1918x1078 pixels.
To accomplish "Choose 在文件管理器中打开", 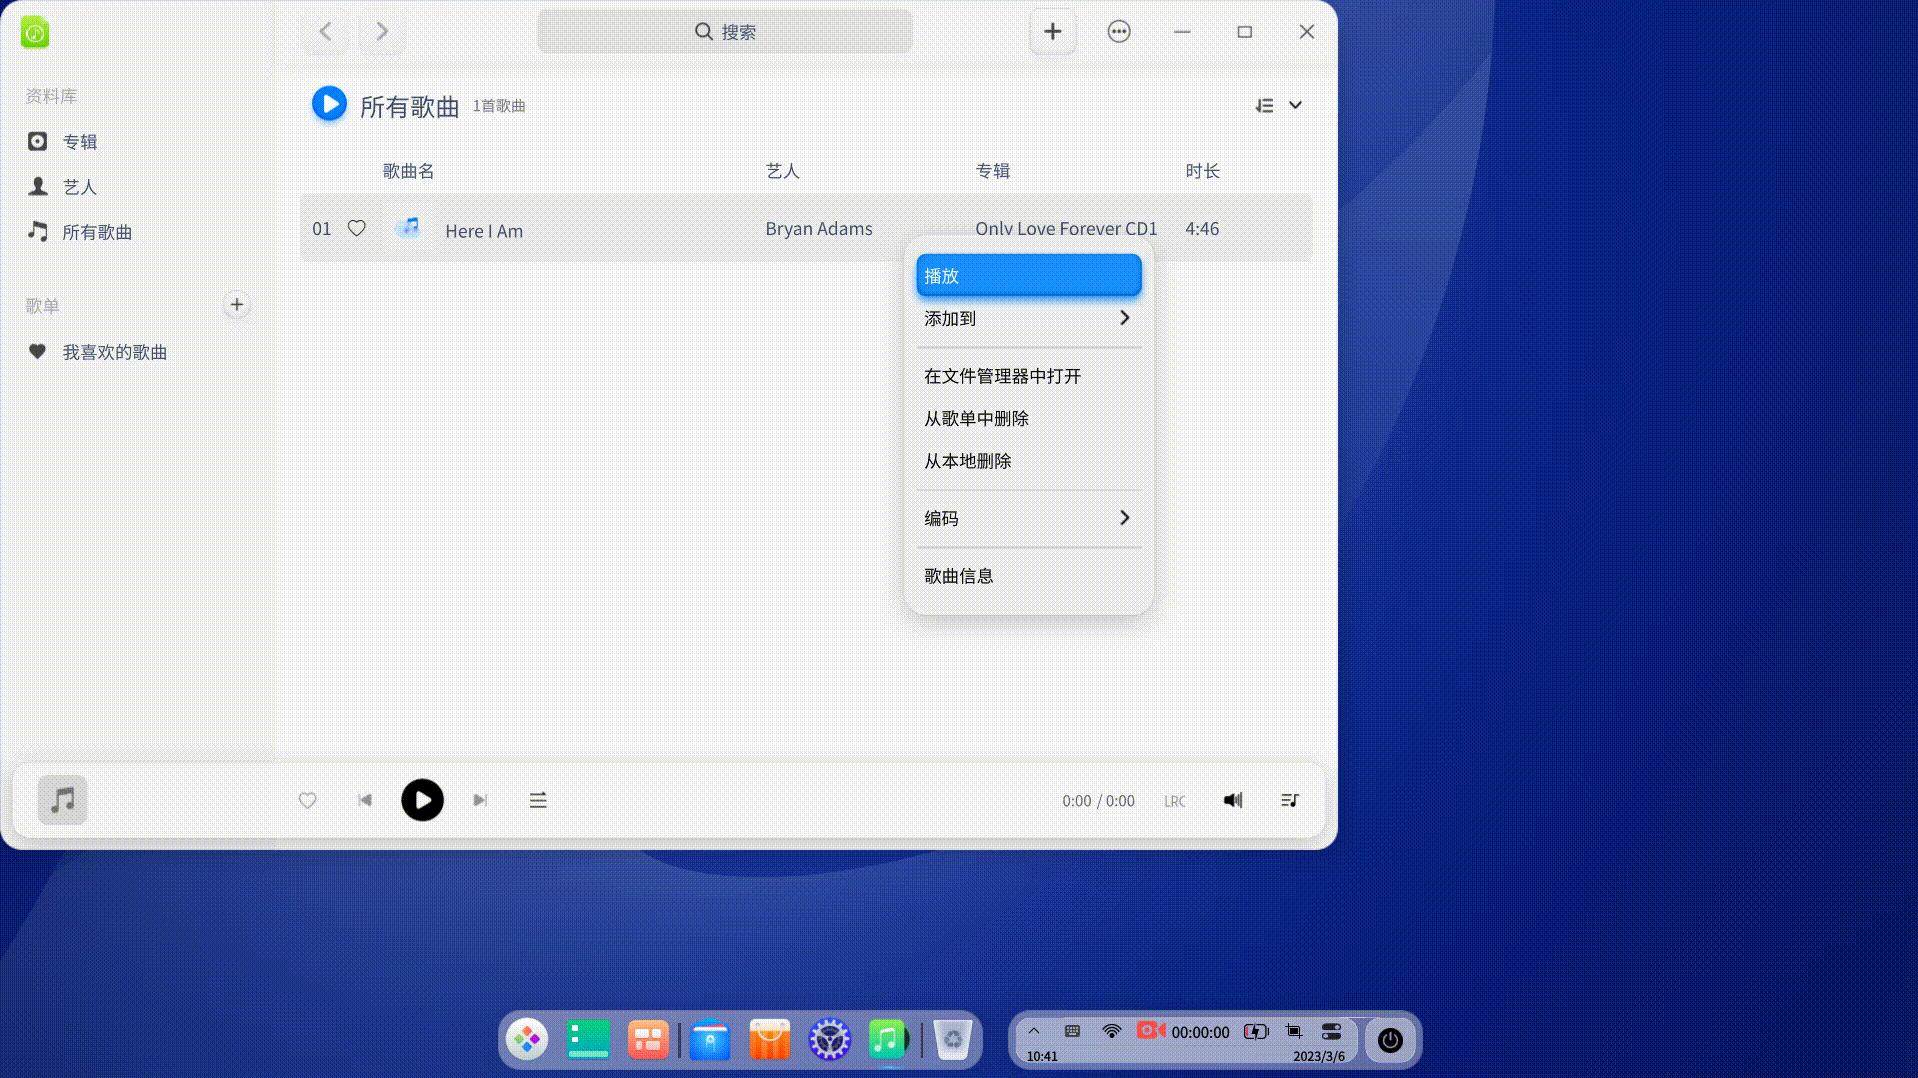I will (1029, 376).
